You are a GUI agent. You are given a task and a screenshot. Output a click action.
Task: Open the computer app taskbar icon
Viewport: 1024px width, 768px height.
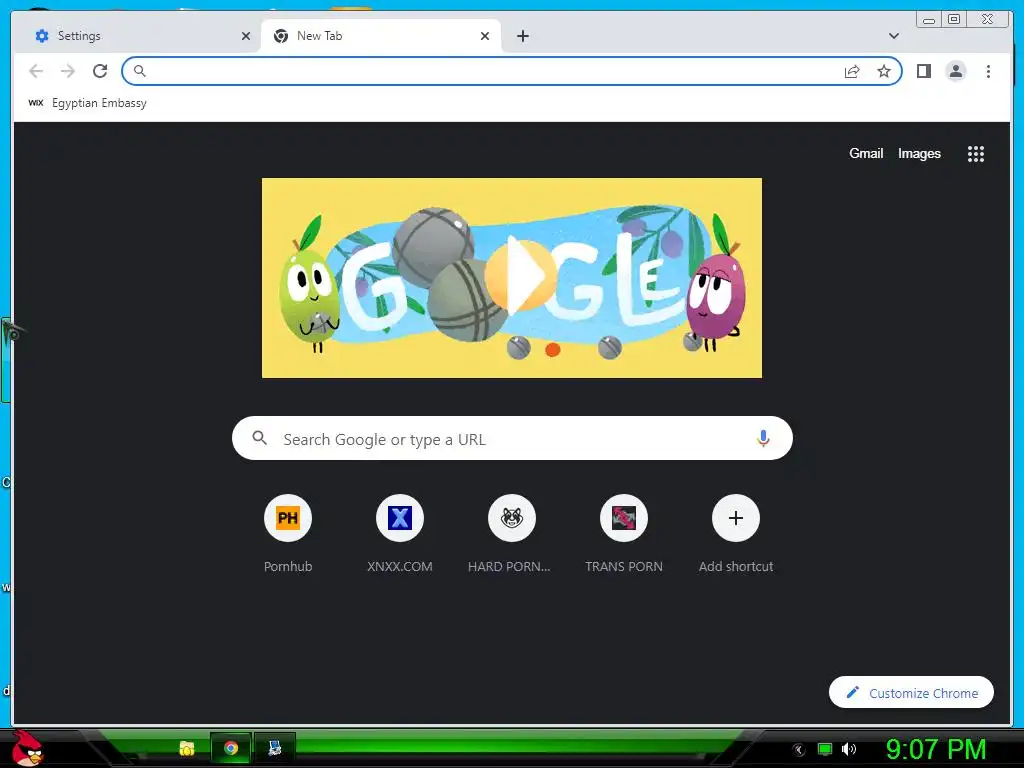pyautogui.click(x=275, y=748)
